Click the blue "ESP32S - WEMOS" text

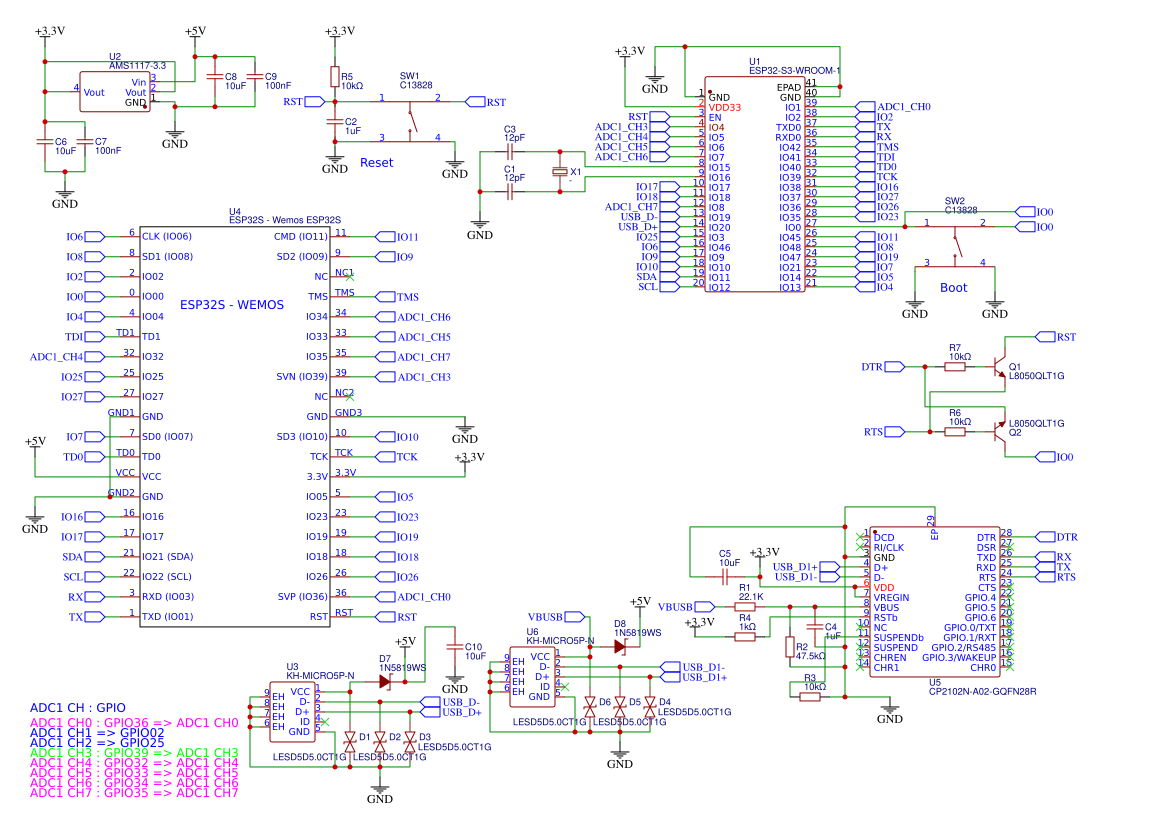click(x=231, y=305)
